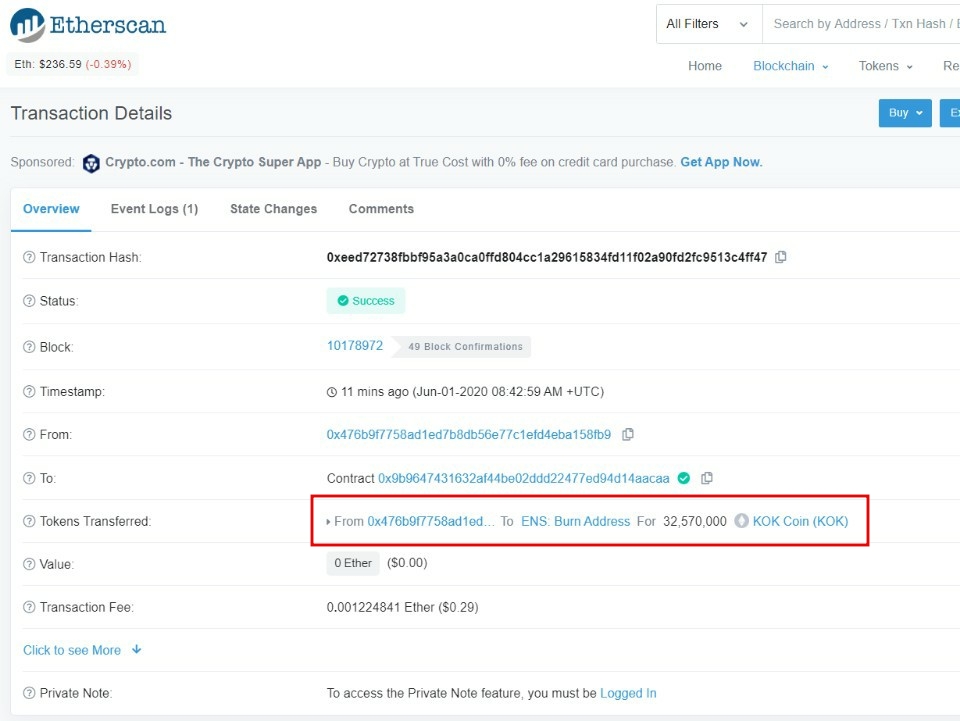
Task: Click the Transaction Details heading
Action: (x=91, y=113)
